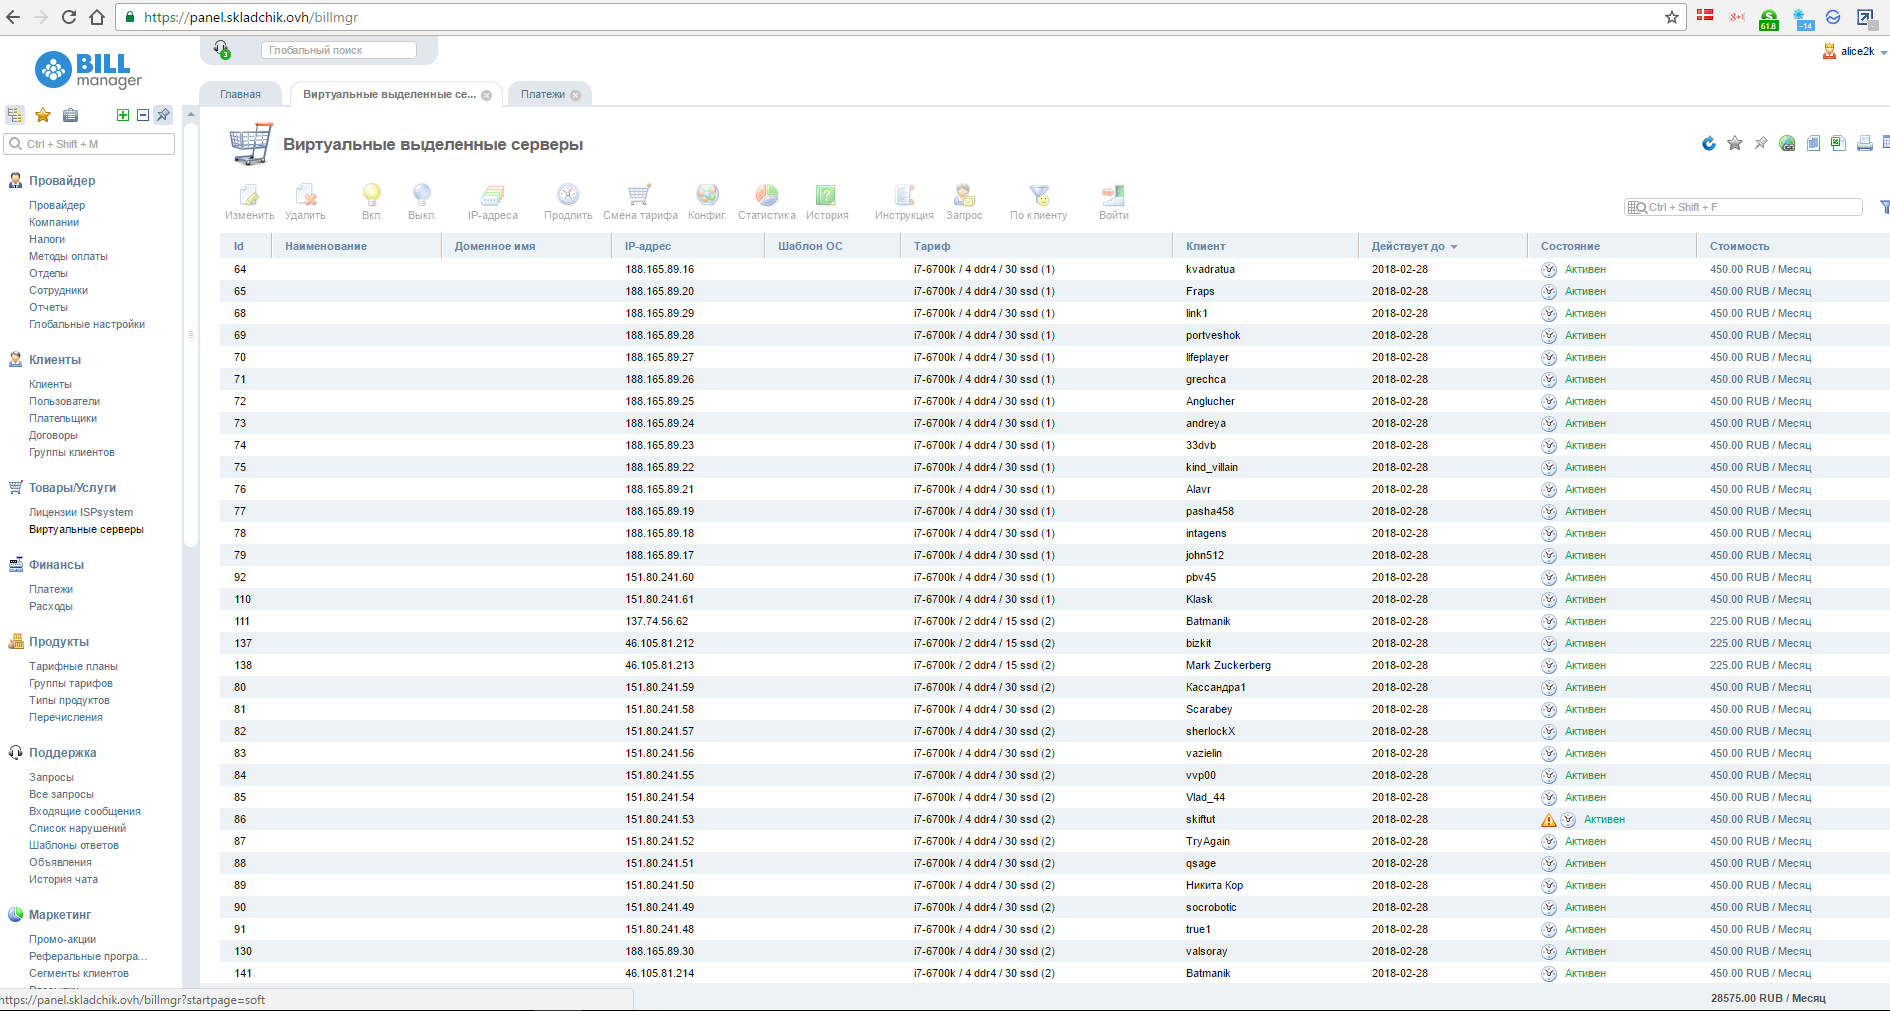1890x1011 pixels.
Task: Open the Статистика pie chart icon
Action: pyautogui.click(x=766, y=196)
